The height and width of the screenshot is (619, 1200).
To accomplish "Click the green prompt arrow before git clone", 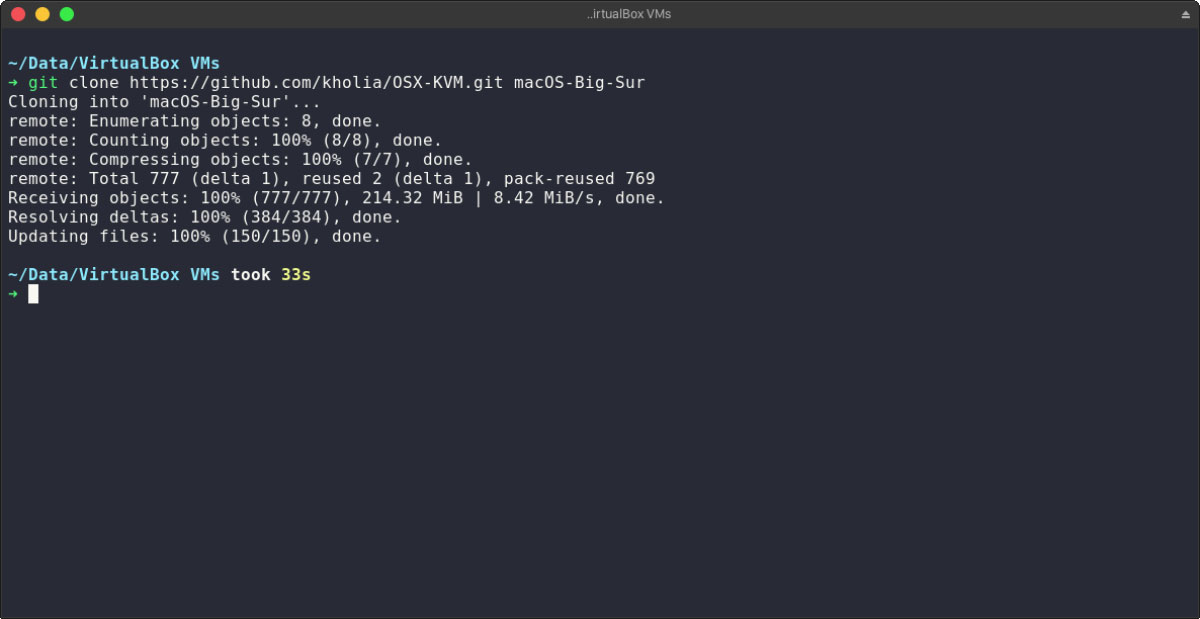I will click(x=13, y=83).
